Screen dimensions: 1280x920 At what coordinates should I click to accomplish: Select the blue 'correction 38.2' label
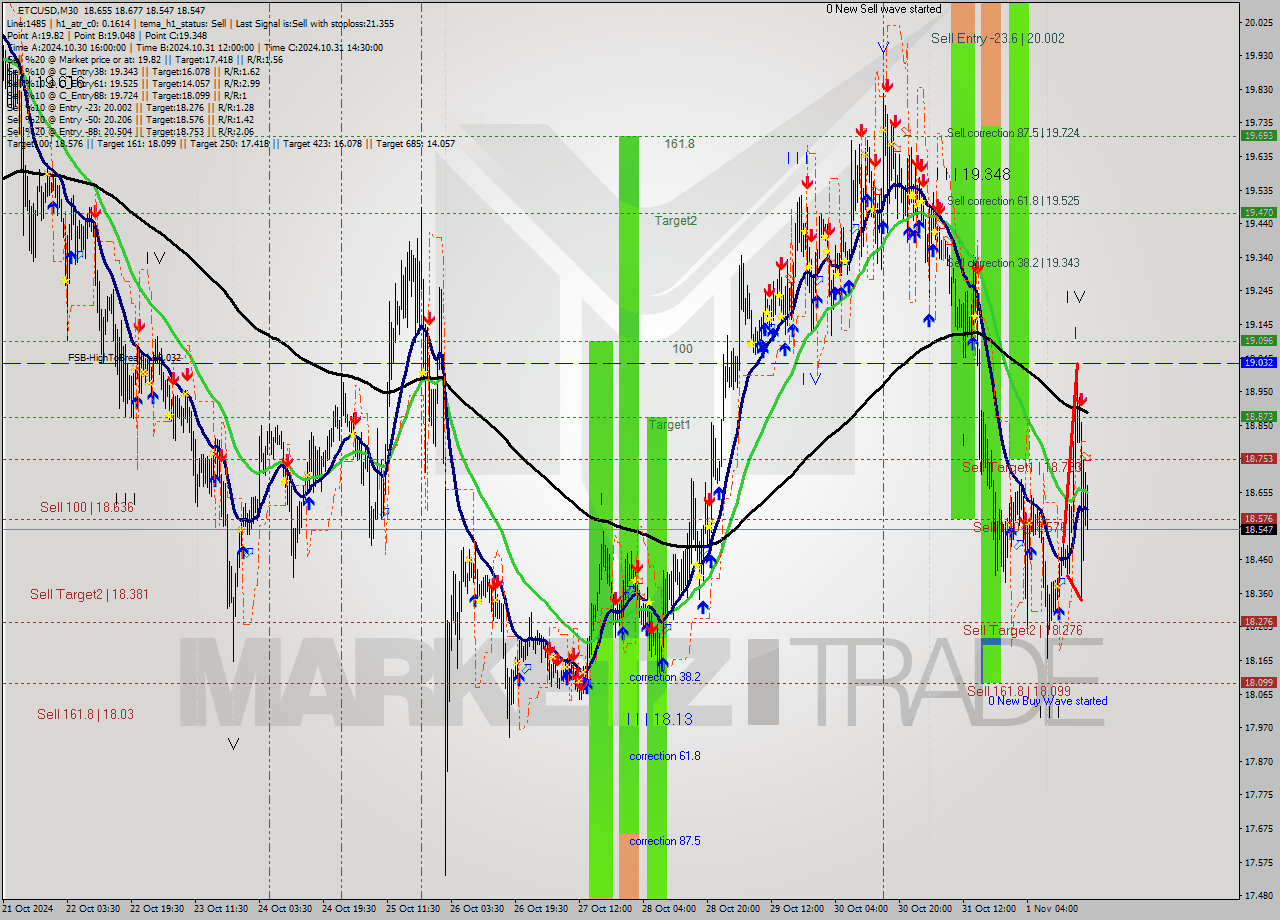pos(664,677)
